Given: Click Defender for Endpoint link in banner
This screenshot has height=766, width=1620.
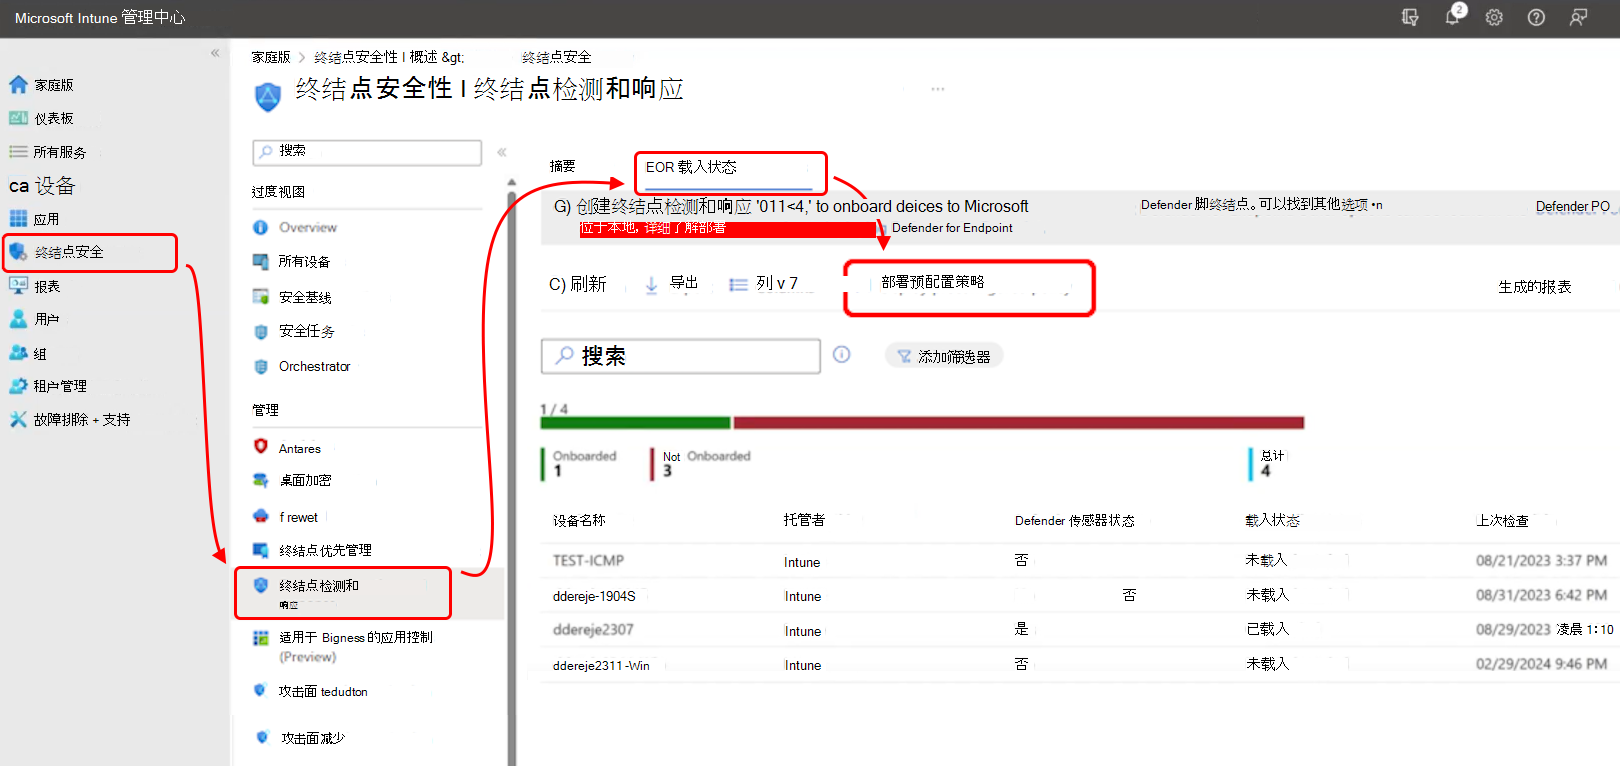Looking at the screenshot, I should tap(952, 228).
